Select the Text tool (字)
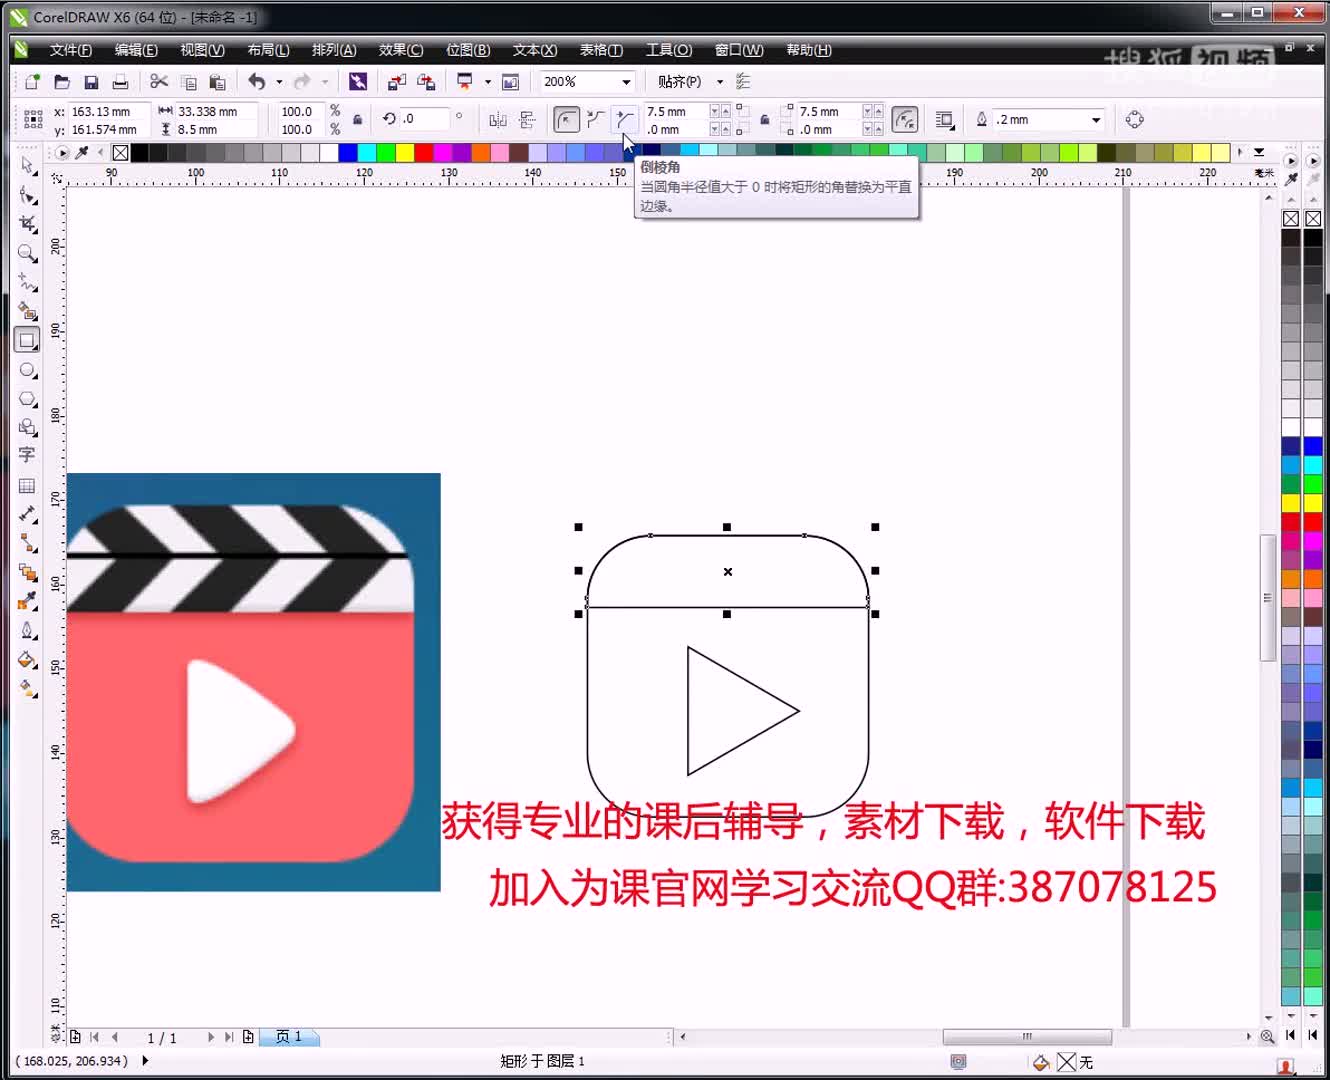Image resolution: width=1330 pixels, height=1080 pixels. click(27, 455)
